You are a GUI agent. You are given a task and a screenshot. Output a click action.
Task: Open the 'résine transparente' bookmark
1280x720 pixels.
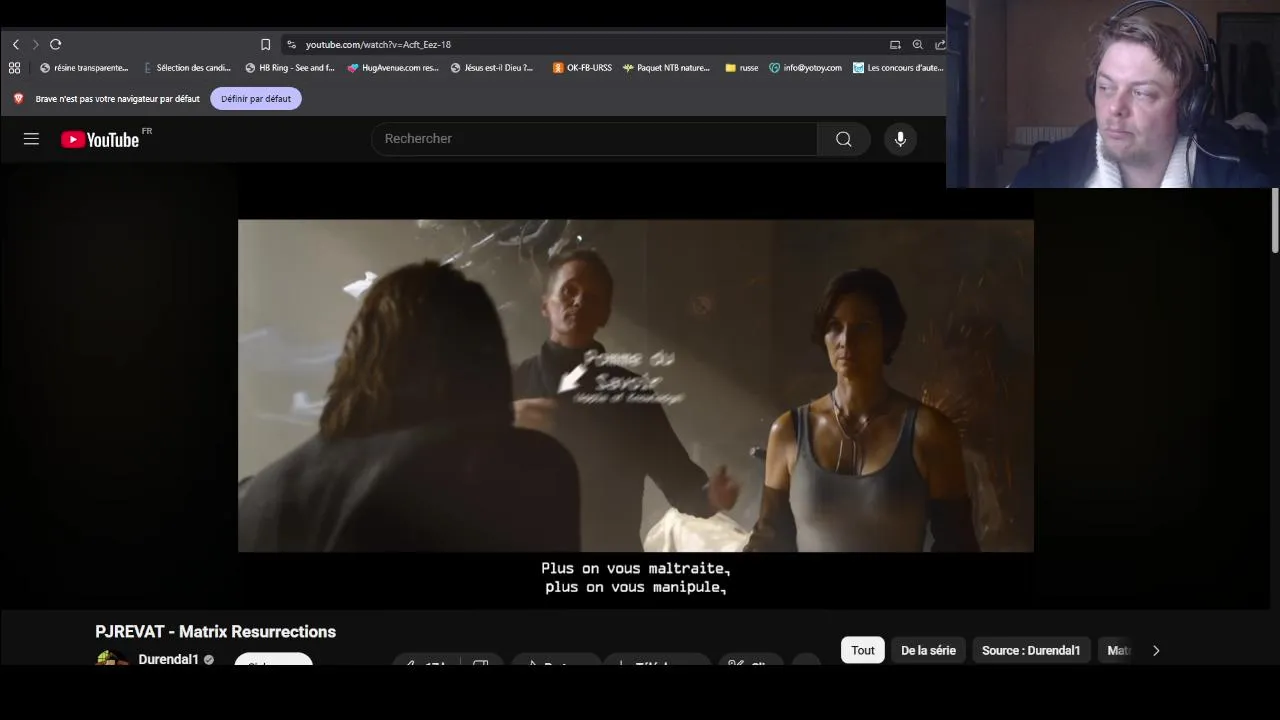pyautogui.click(x=84, y=68)
